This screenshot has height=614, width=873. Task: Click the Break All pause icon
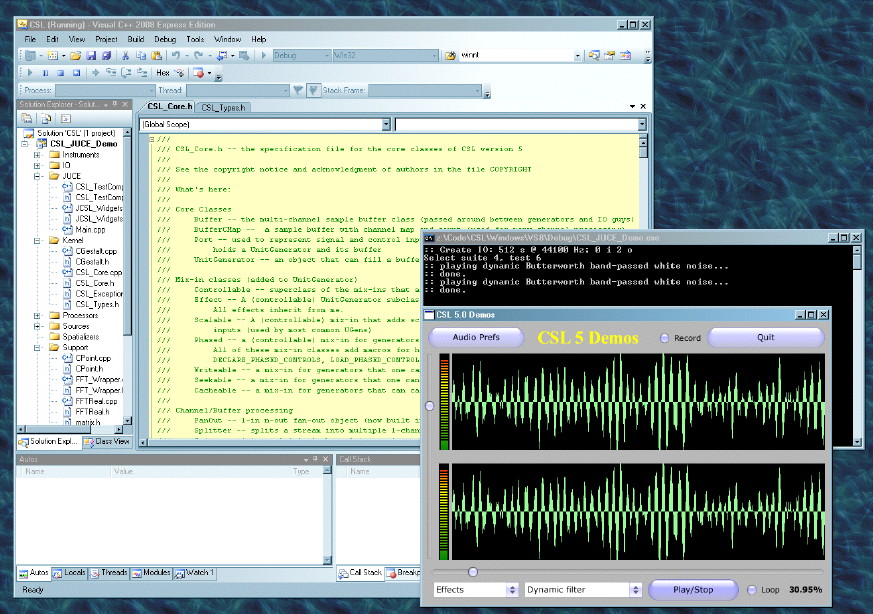pyautogui.click(x=46, y=73)
